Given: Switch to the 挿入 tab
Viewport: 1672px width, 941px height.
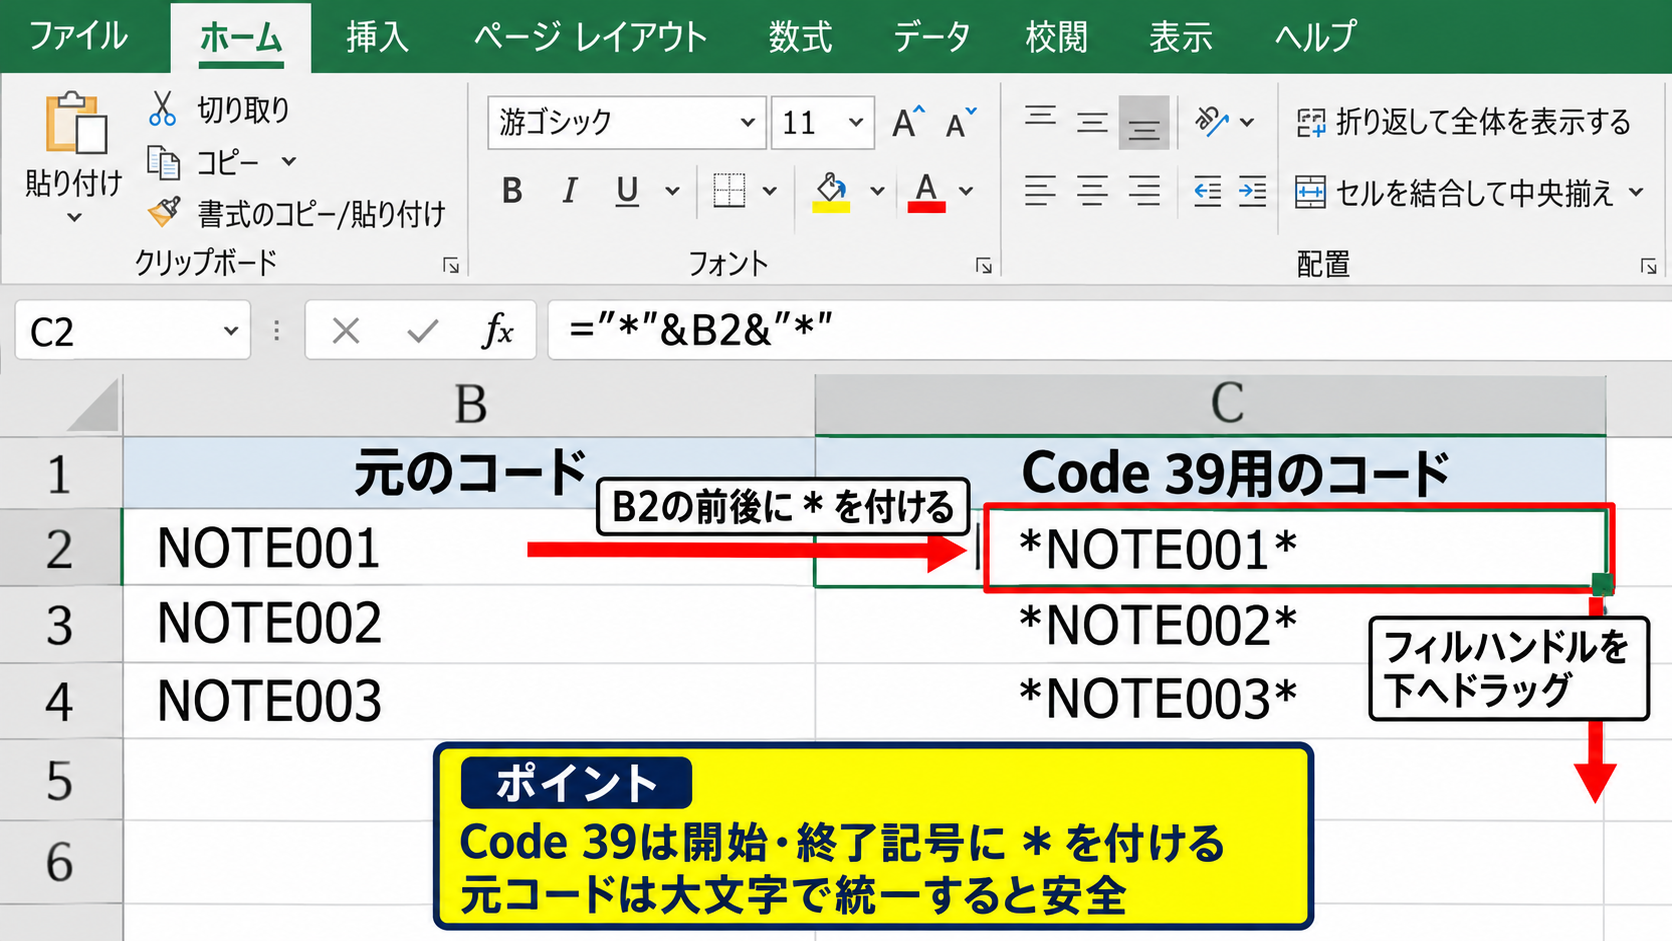Looking at the screenshot, I should point(377,37).
